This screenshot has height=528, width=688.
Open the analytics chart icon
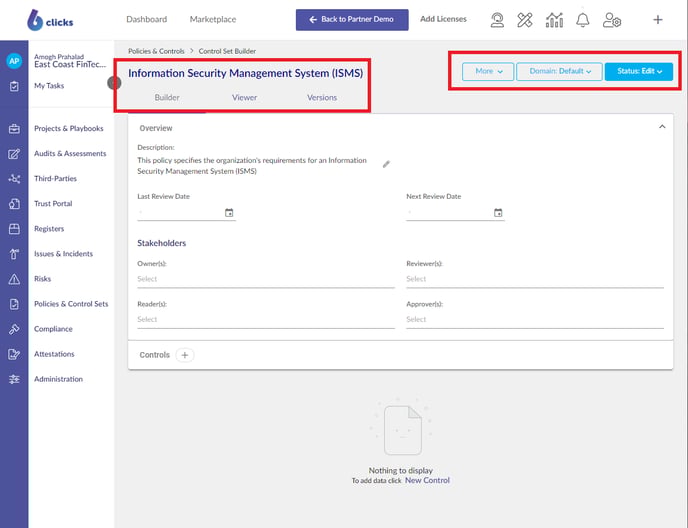click(x=554, y=20)
